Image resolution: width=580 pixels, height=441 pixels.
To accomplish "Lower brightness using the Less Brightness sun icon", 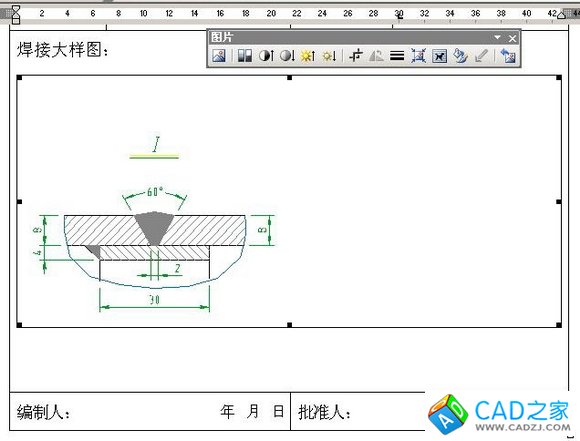I will 329,56.
